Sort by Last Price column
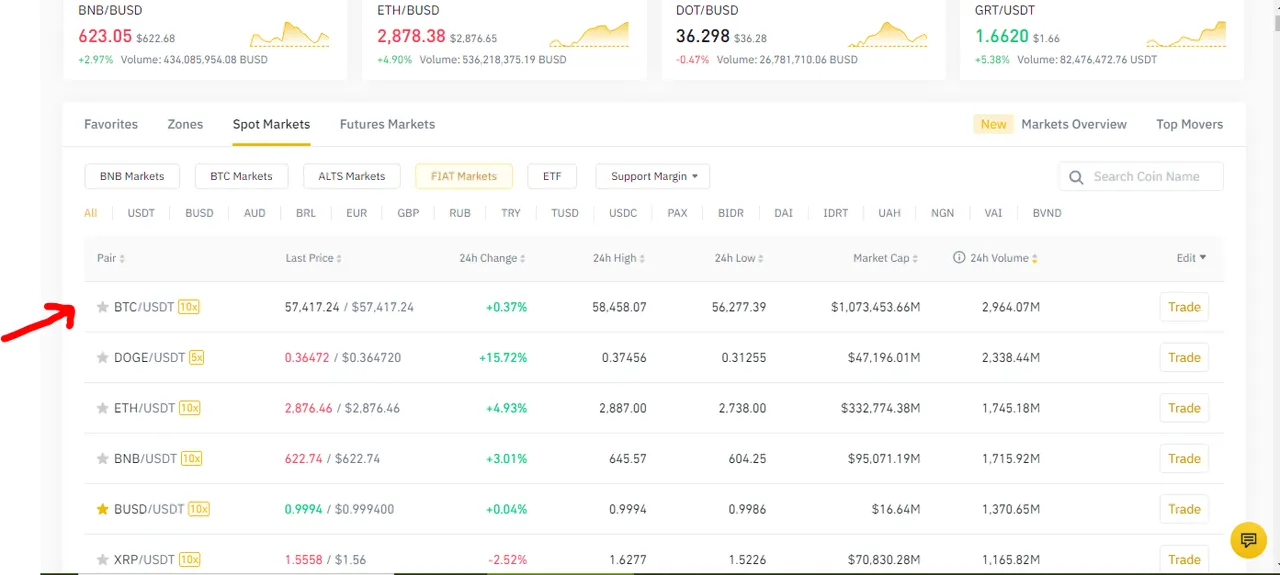Image resolution: width=1280 pixels, height=575 pixels. tap(313, 258)
